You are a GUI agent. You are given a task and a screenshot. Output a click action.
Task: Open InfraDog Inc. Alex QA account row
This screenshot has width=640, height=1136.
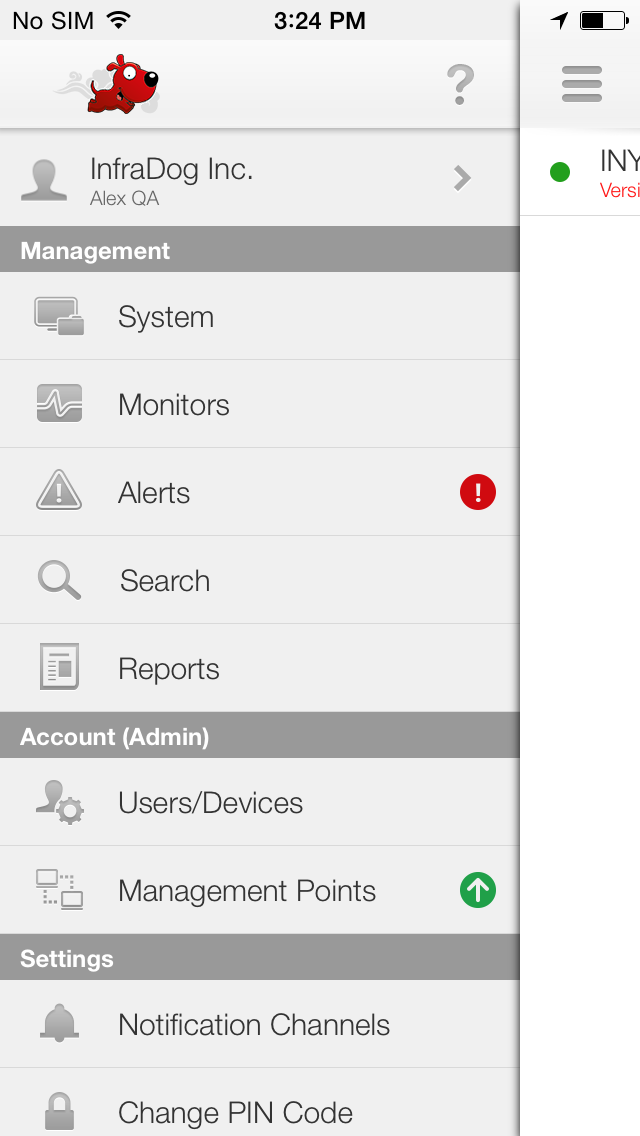pyautogui.click(x=259, y=178)
